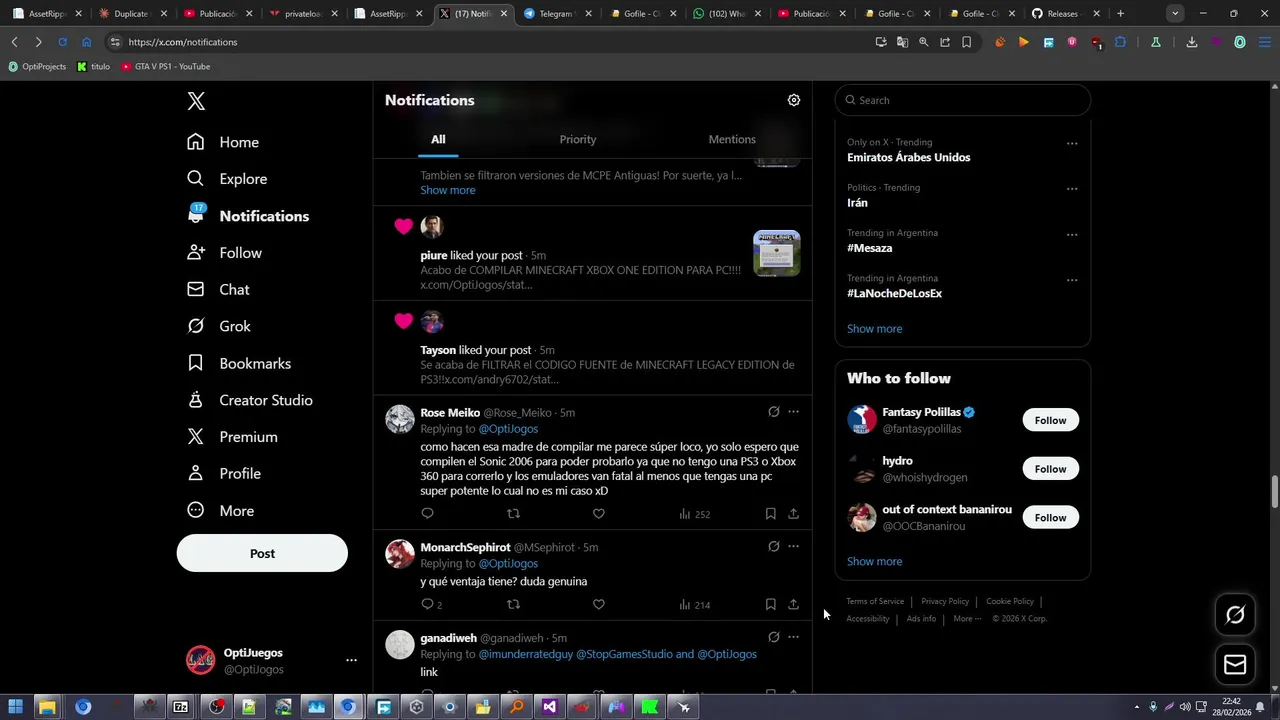1280x720 pixels.
Task: Open more options on ganadiweh's post
Action: coord(793,637)
